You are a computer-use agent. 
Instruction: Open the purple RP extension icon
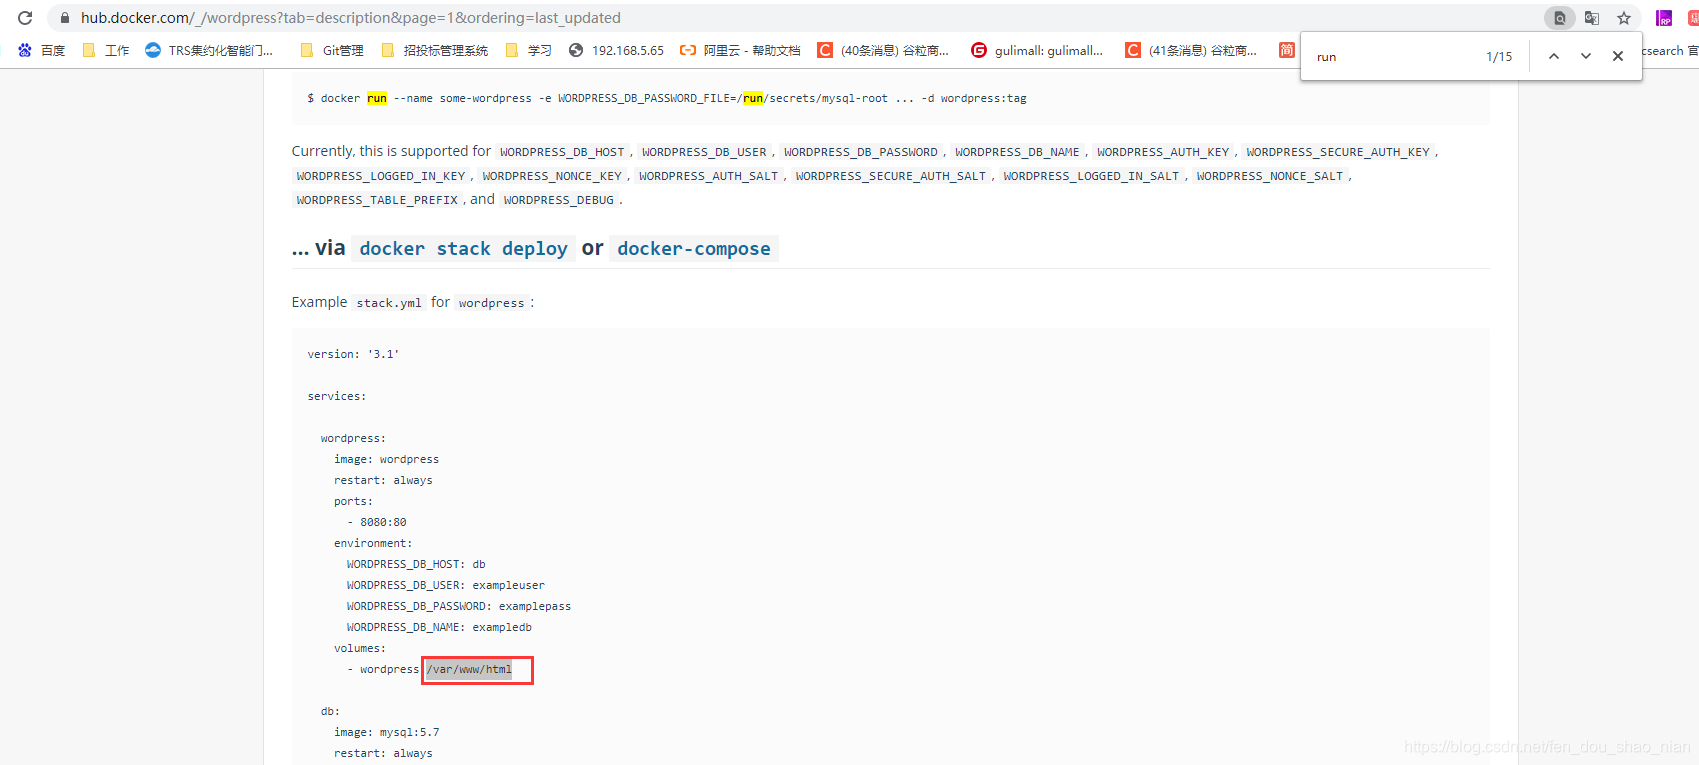click(1664, 18)
